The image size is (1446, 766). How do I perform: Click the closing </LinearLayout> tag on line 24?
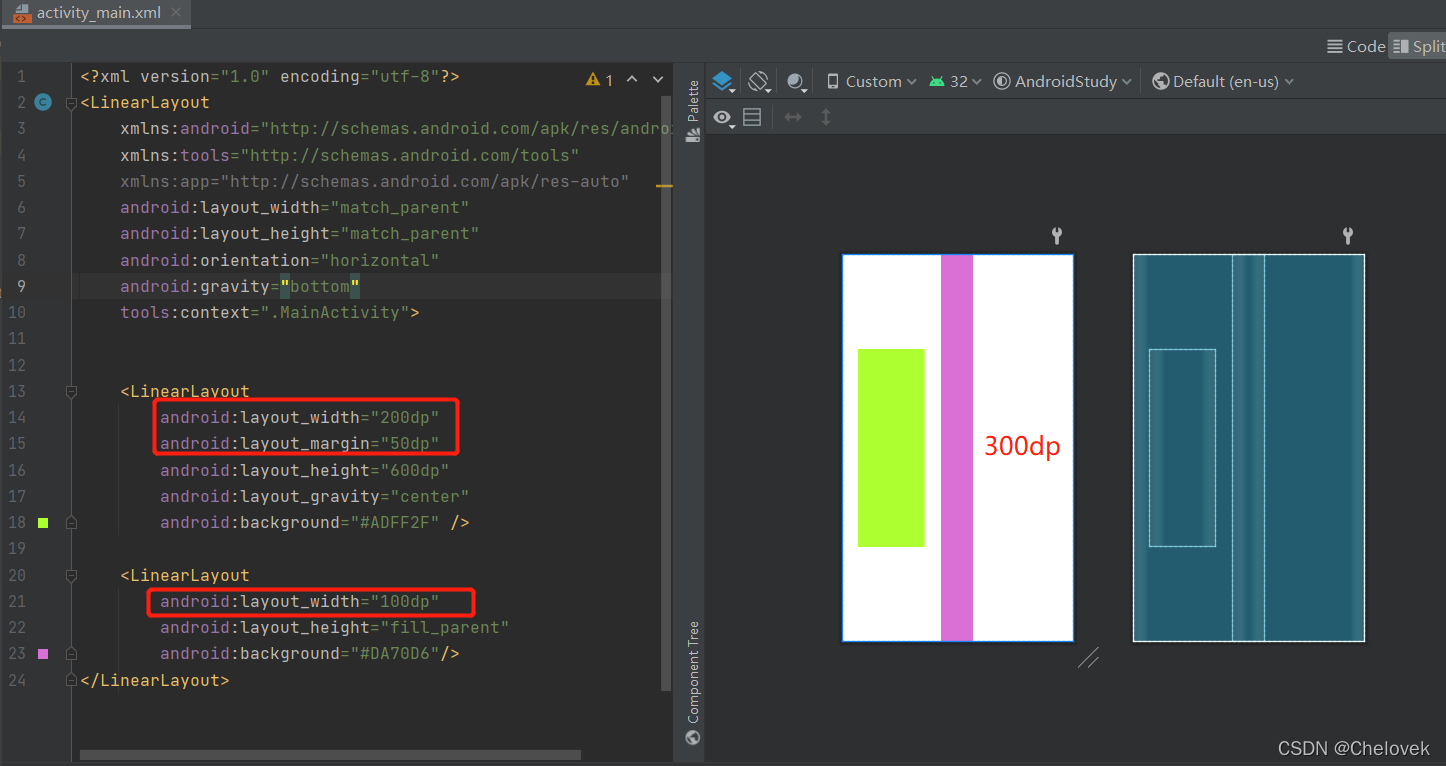pos(155,681)
